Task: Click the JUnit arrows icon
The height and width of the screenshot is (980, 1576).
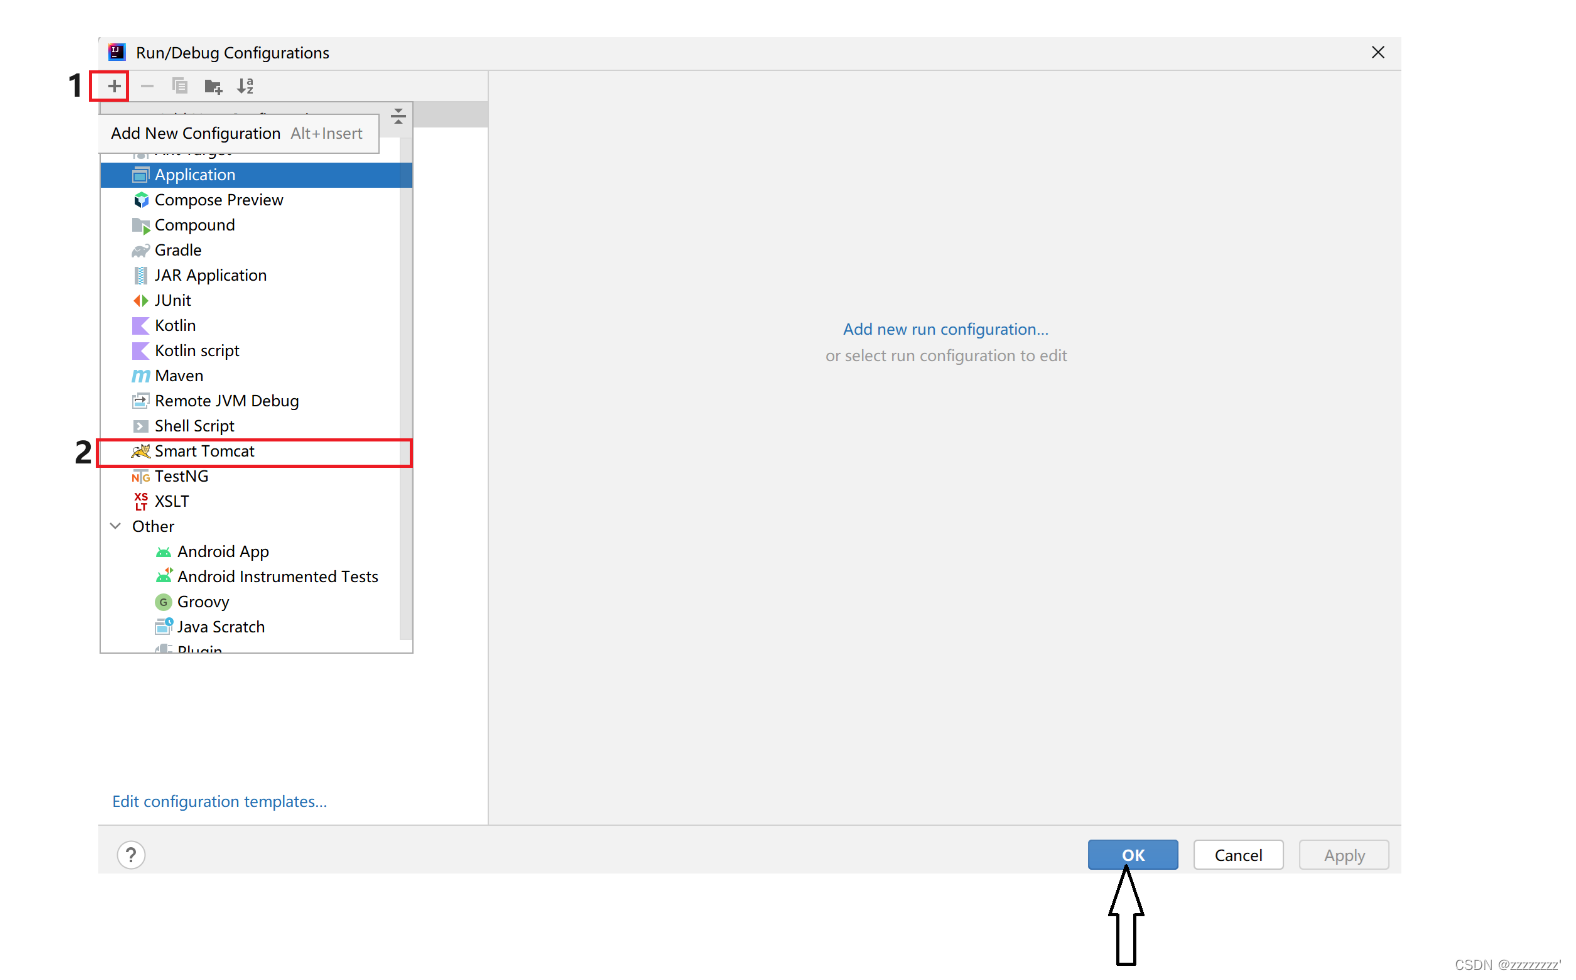Action: pyautogui.click(x=141, y=300)
